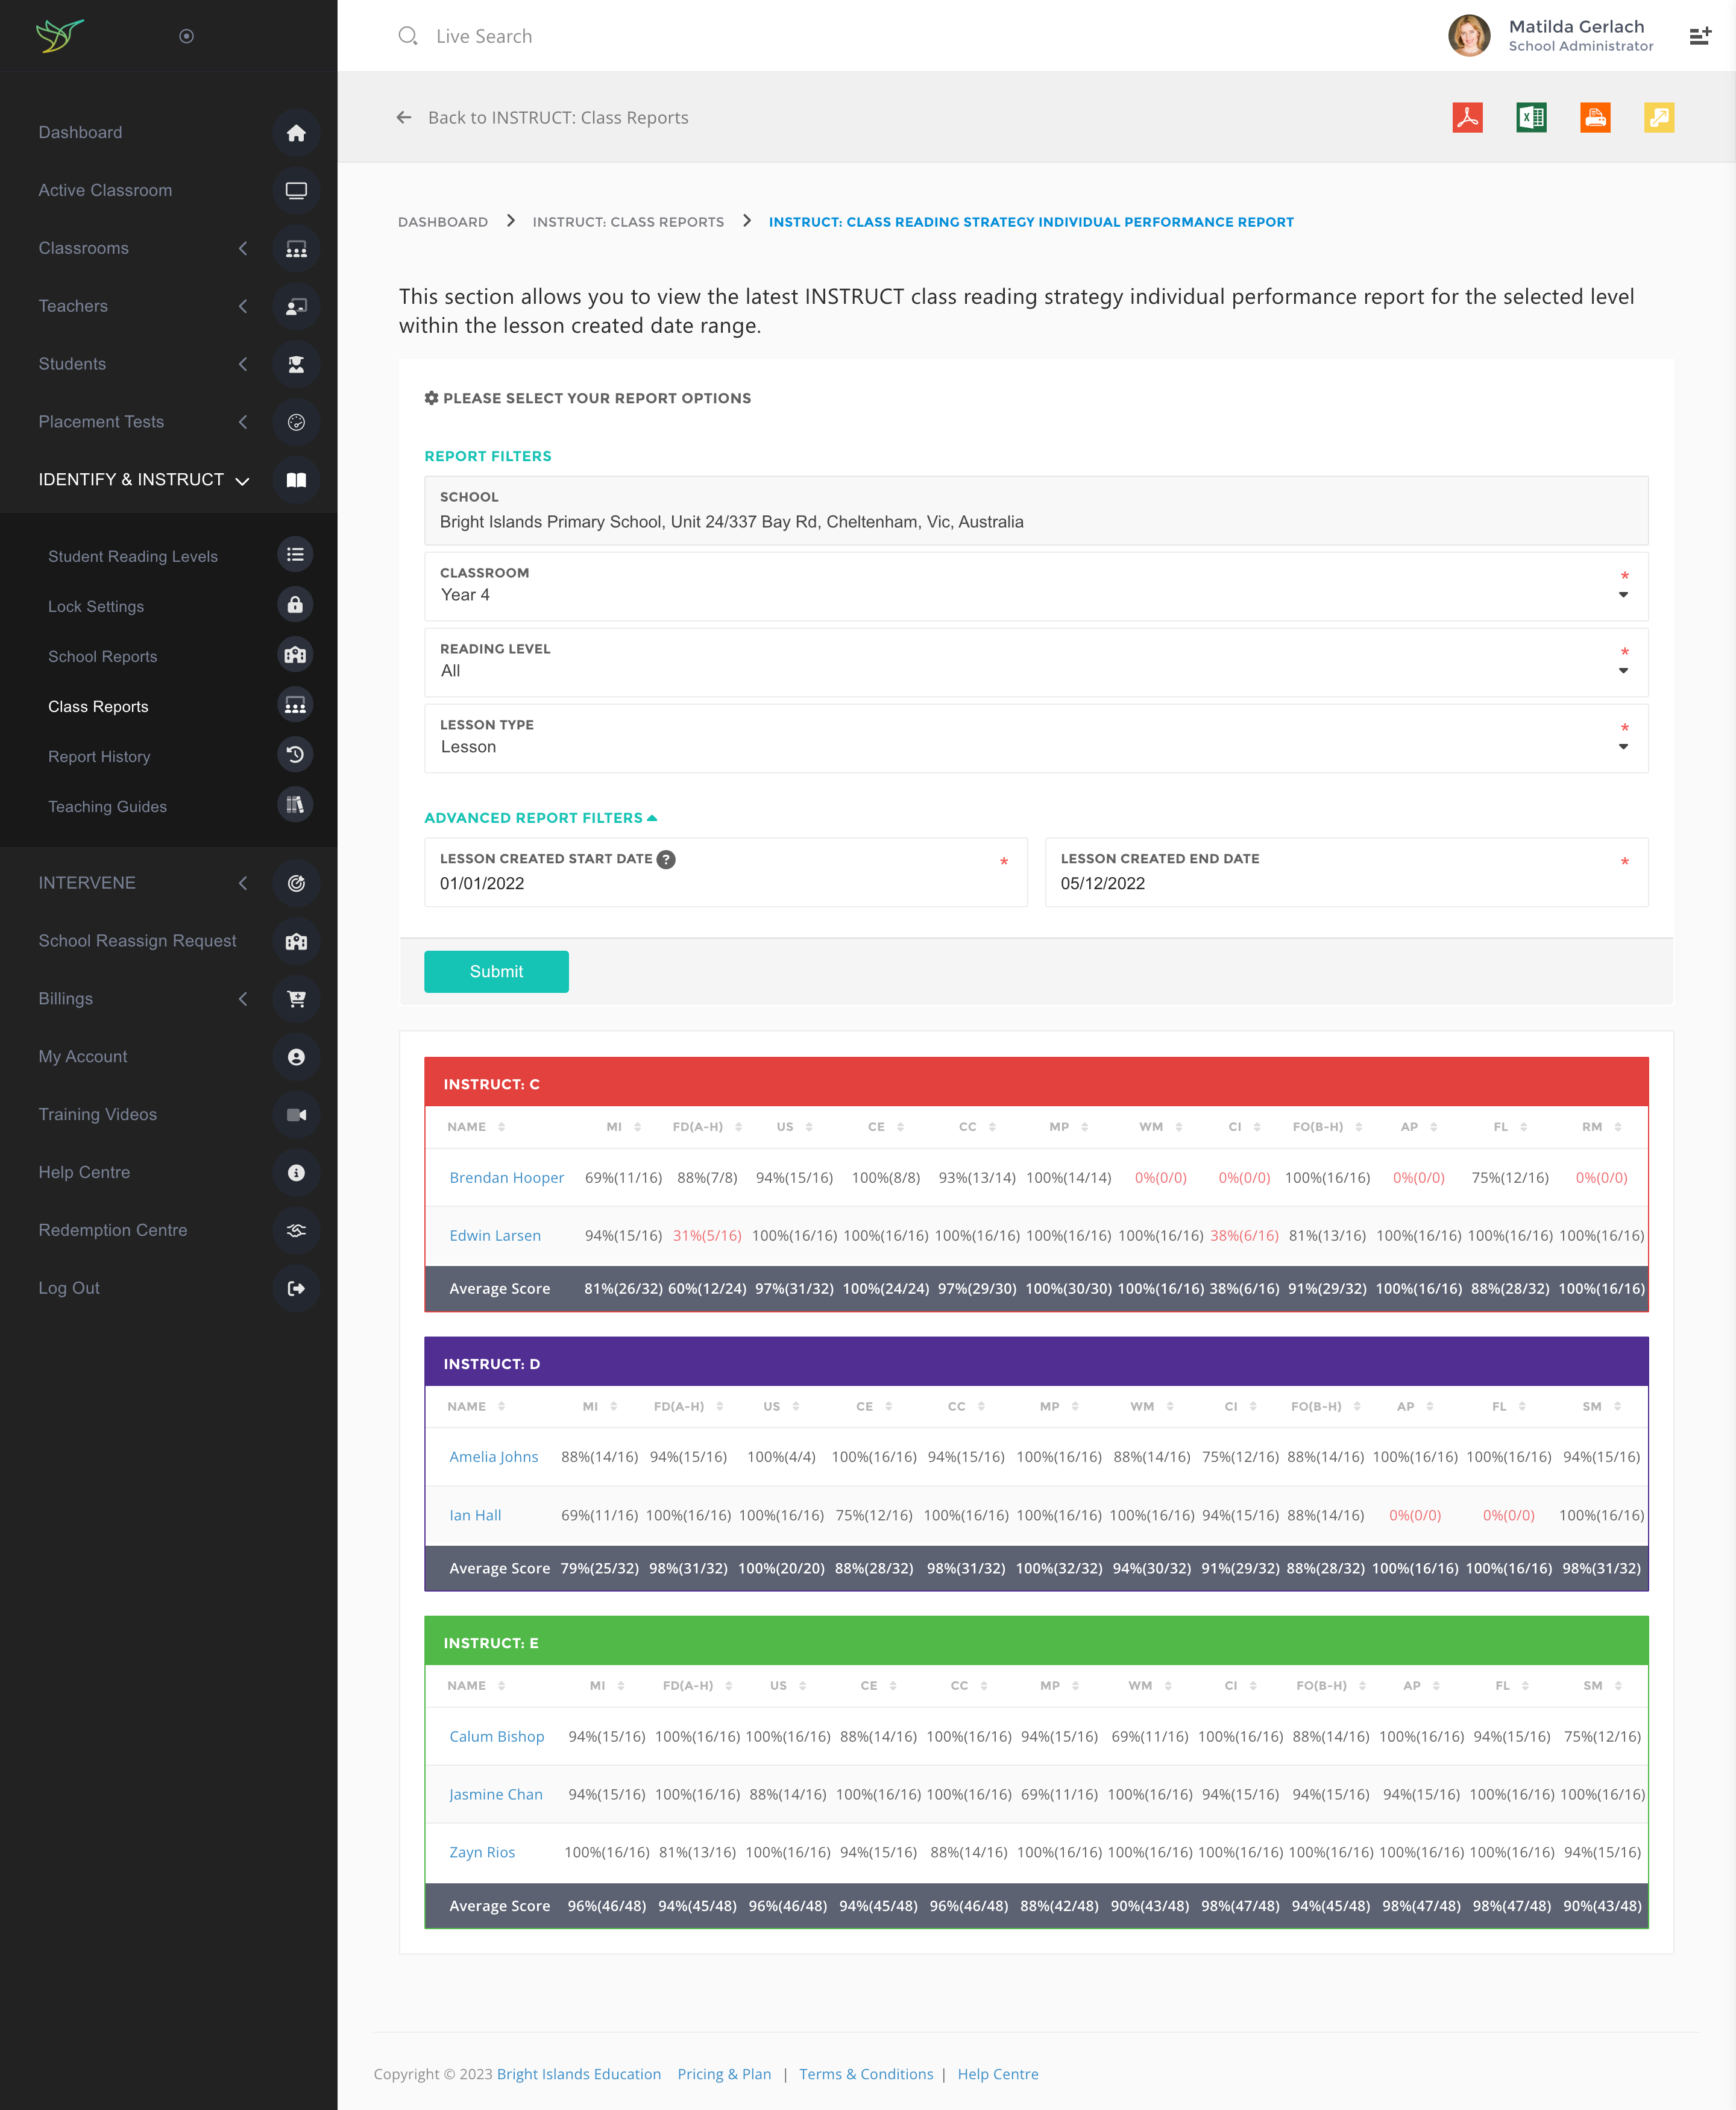Collapse the Advanced Report Filters section

(x=540, y=817)
